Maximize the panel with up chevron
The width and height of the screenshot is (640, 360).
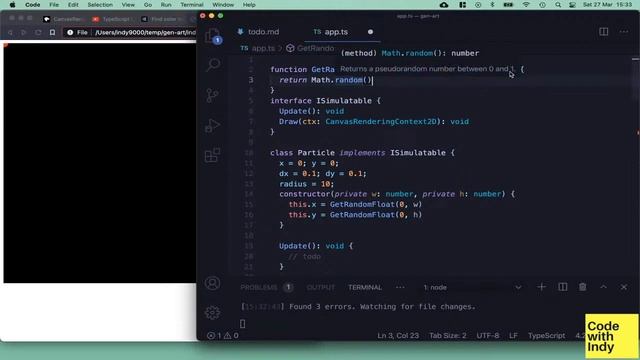click(x=603, y=287)
